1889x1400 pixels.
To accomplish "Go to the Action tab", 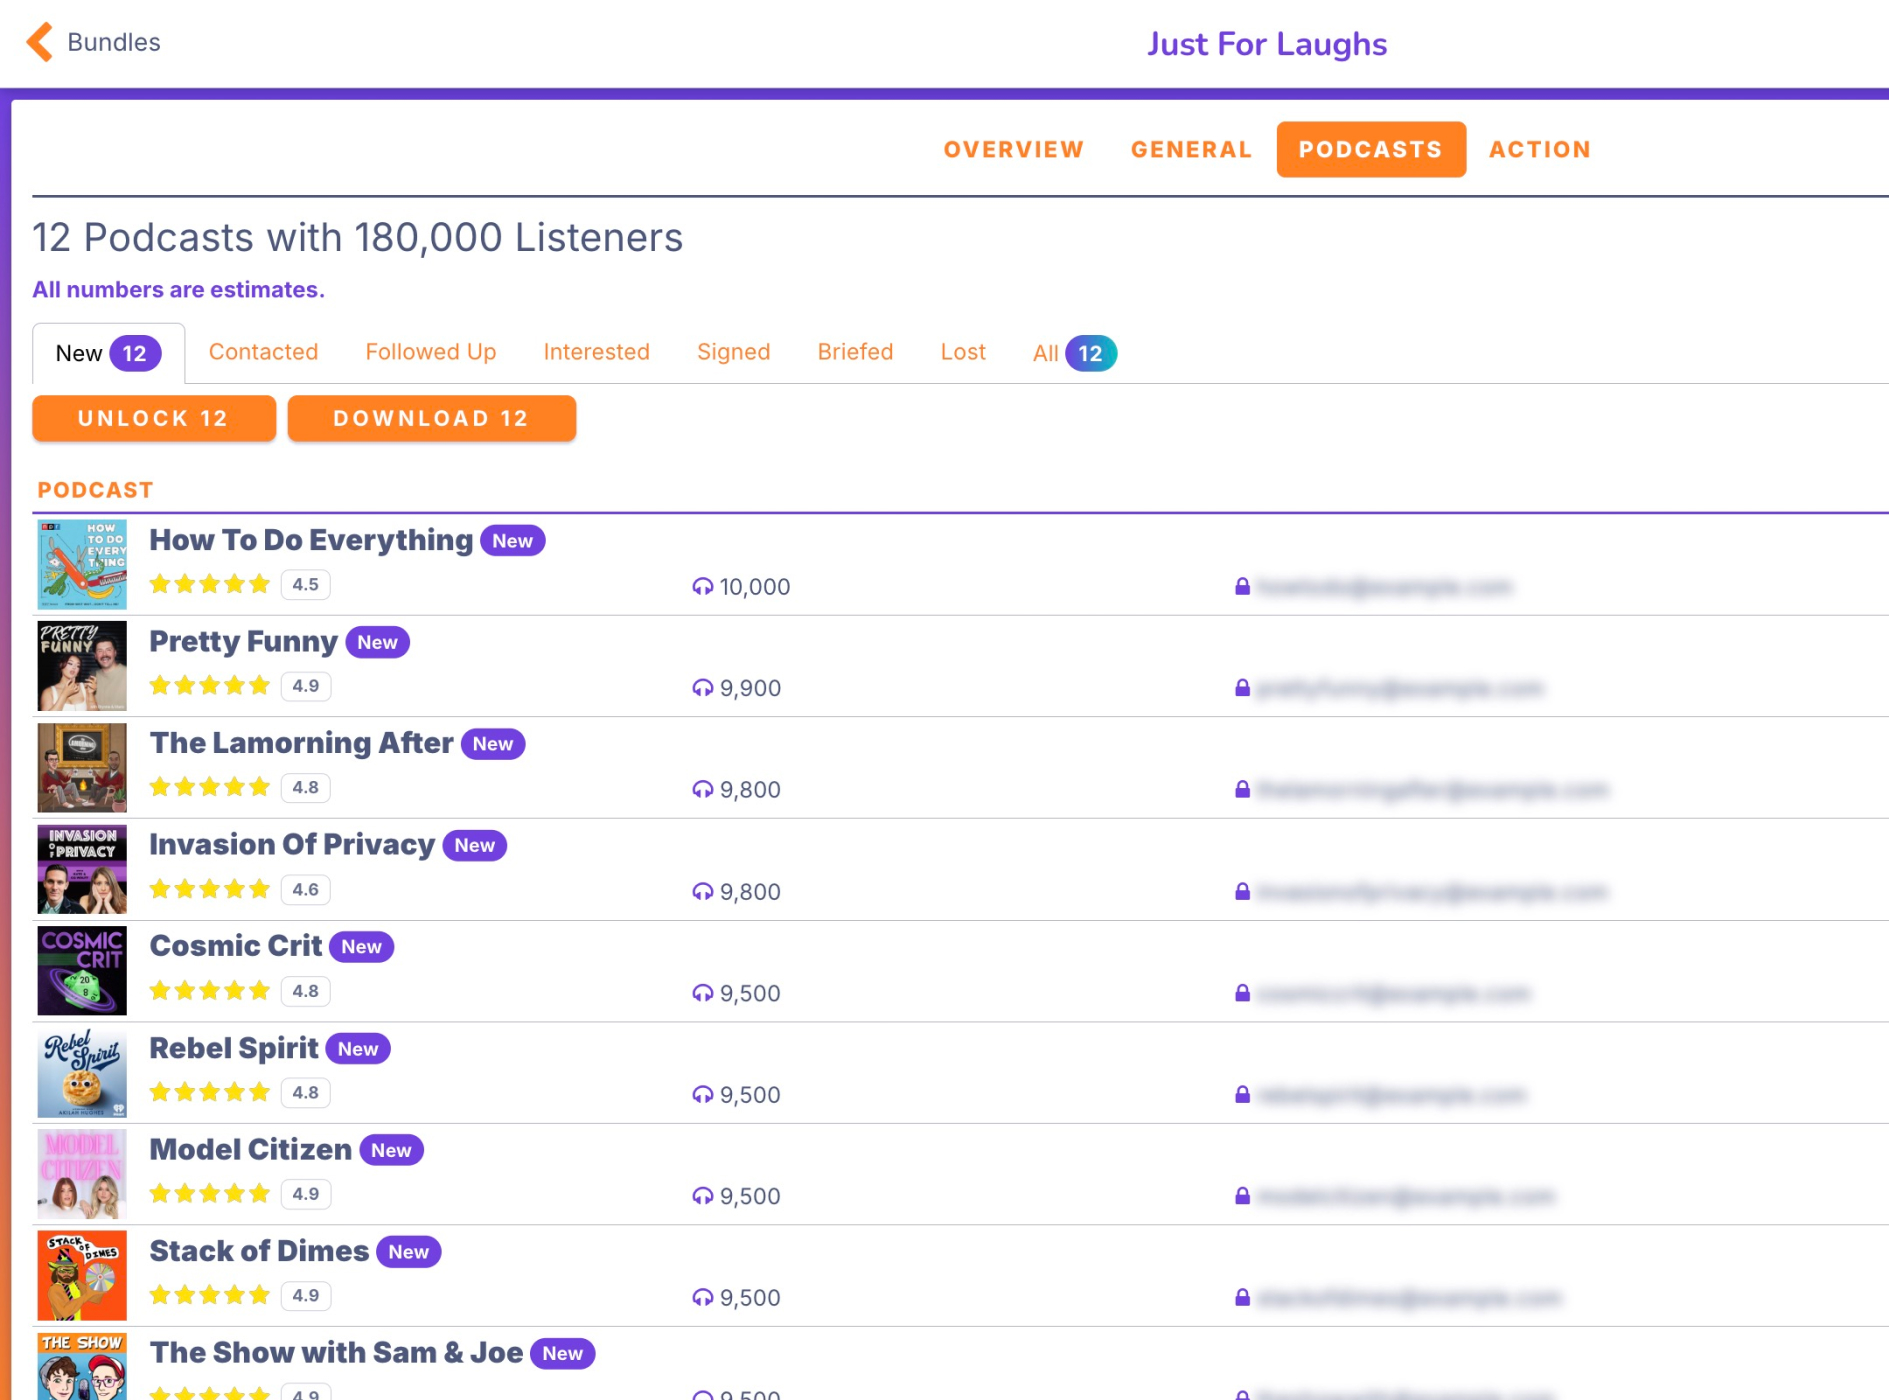I will coord(1539,150).
